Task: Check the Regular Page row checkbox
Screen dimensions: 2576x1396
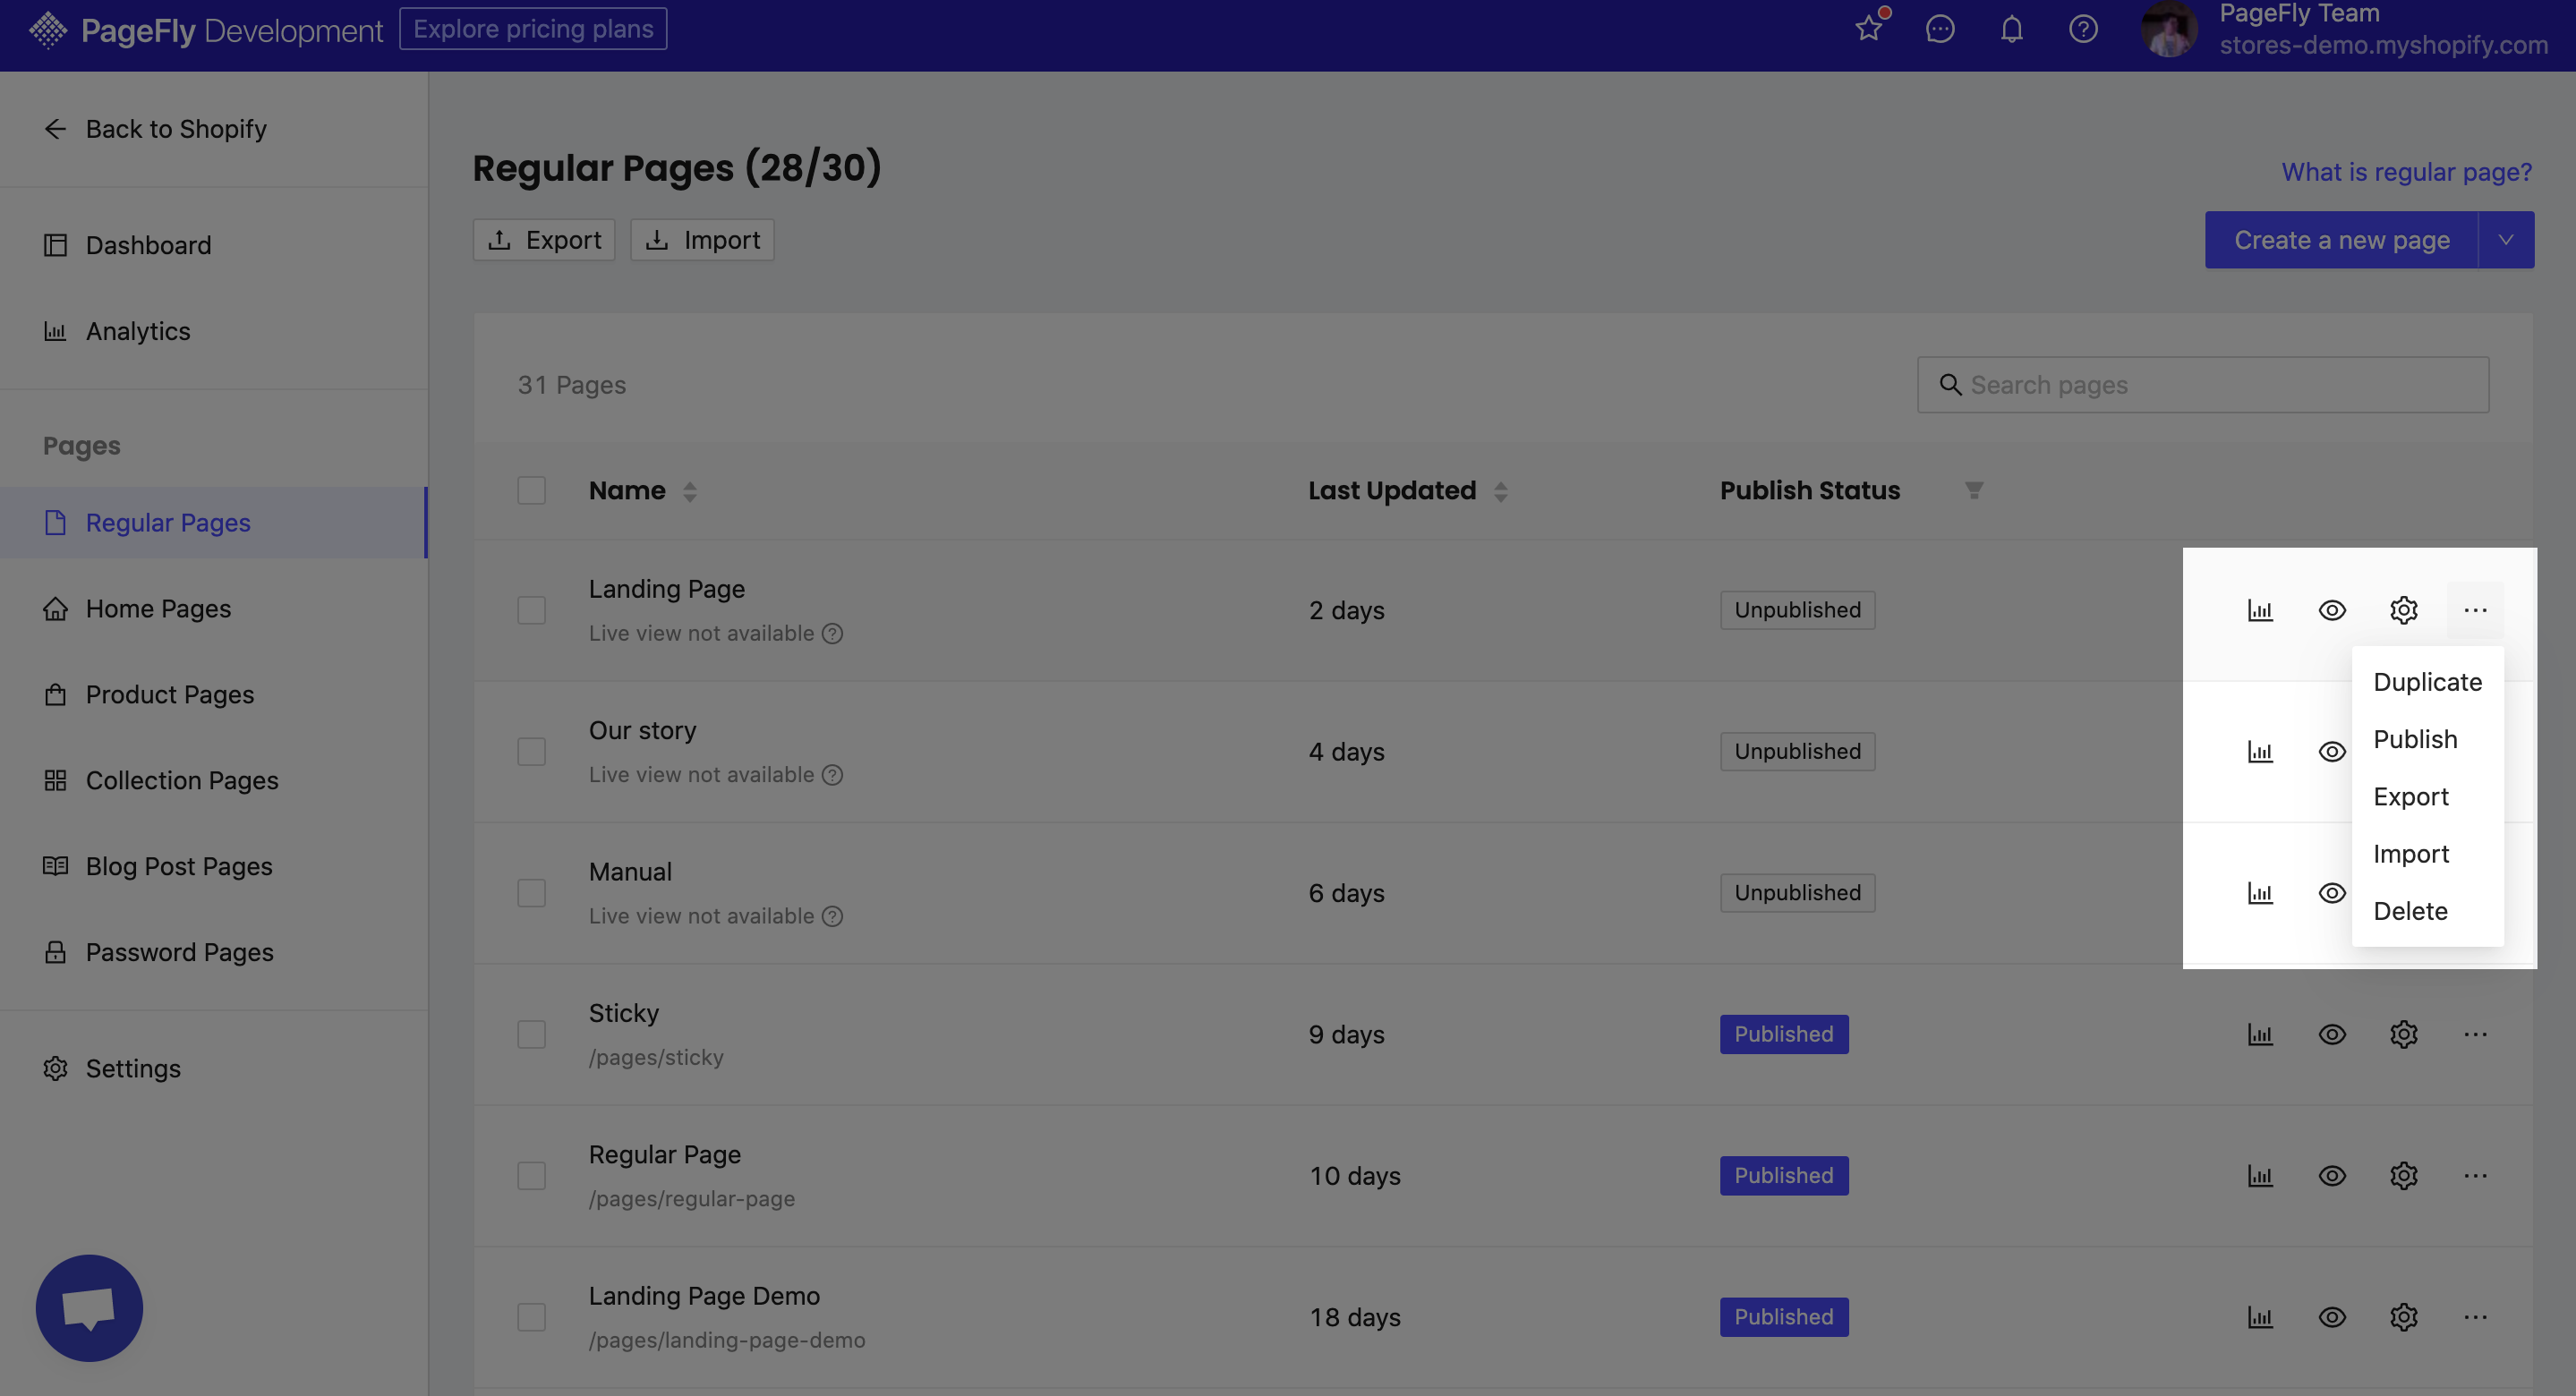Action: point(531,1176)
